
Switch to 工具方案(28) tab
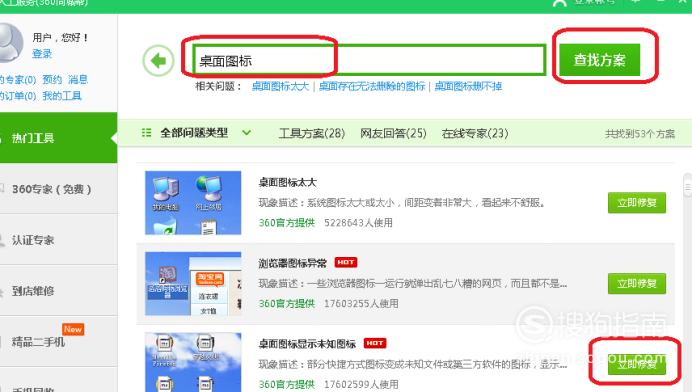click(312, 133)
